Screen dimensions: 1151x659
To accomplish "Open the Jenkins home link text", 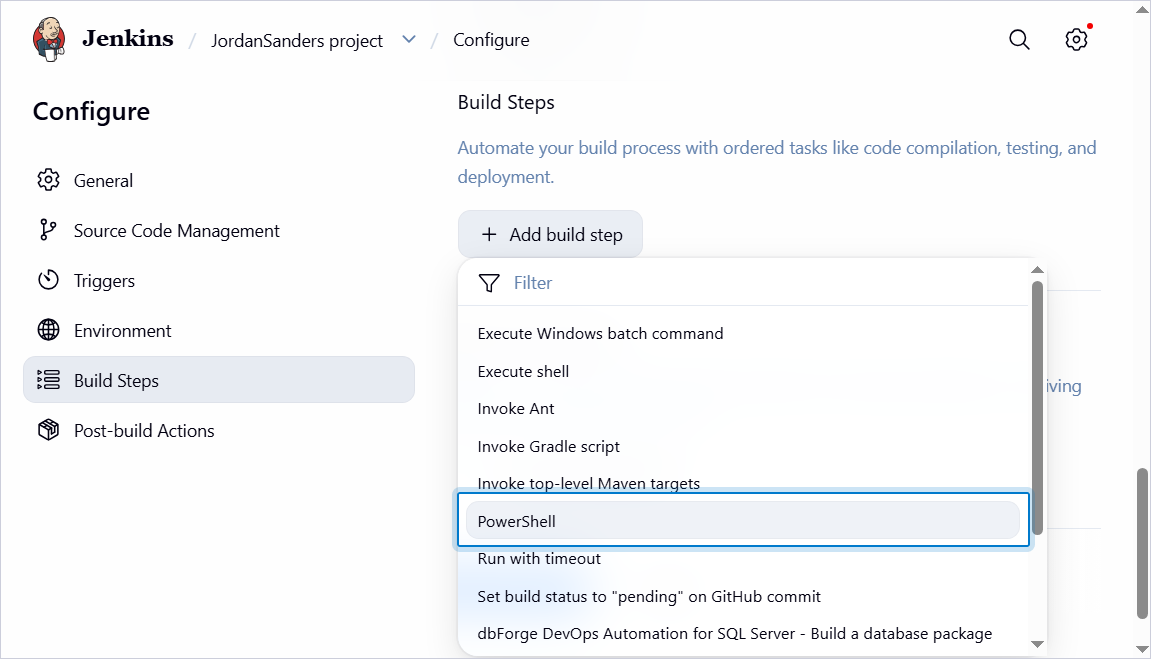I will 128,38.
